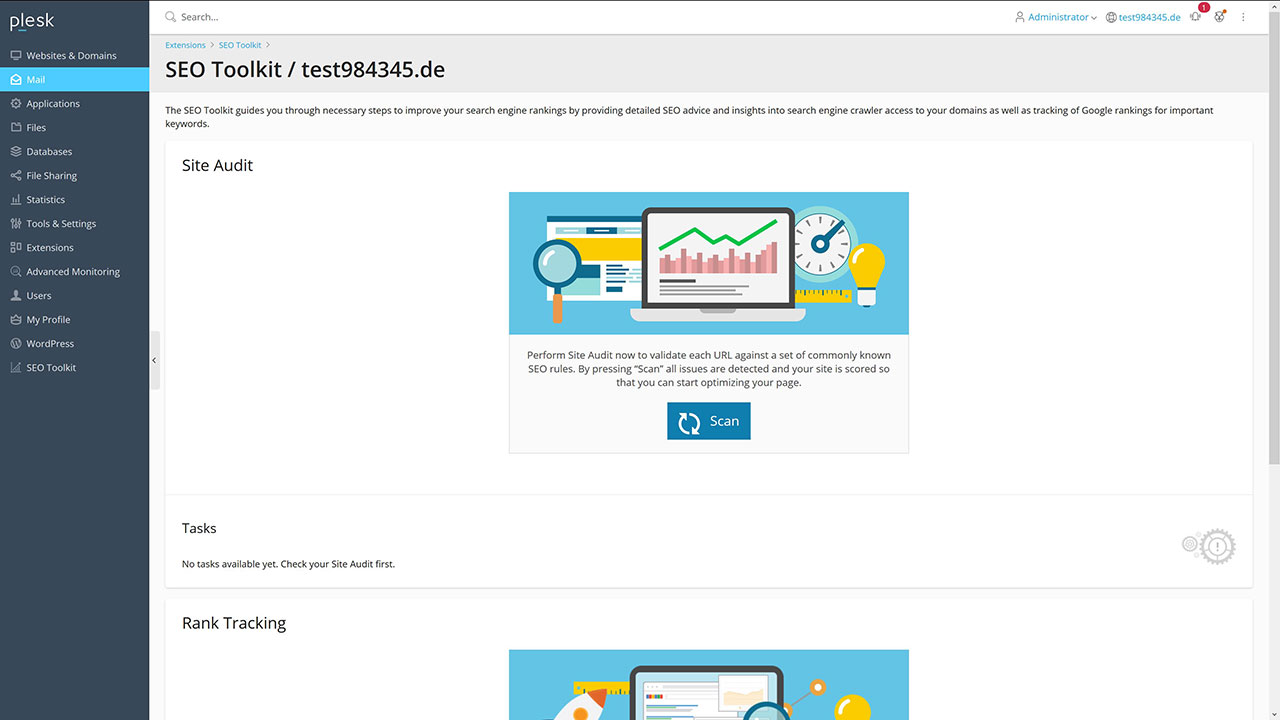This screenshot has width=1280, height=720.
Task: Click the Site Audit heading
Action: point(217,165)
